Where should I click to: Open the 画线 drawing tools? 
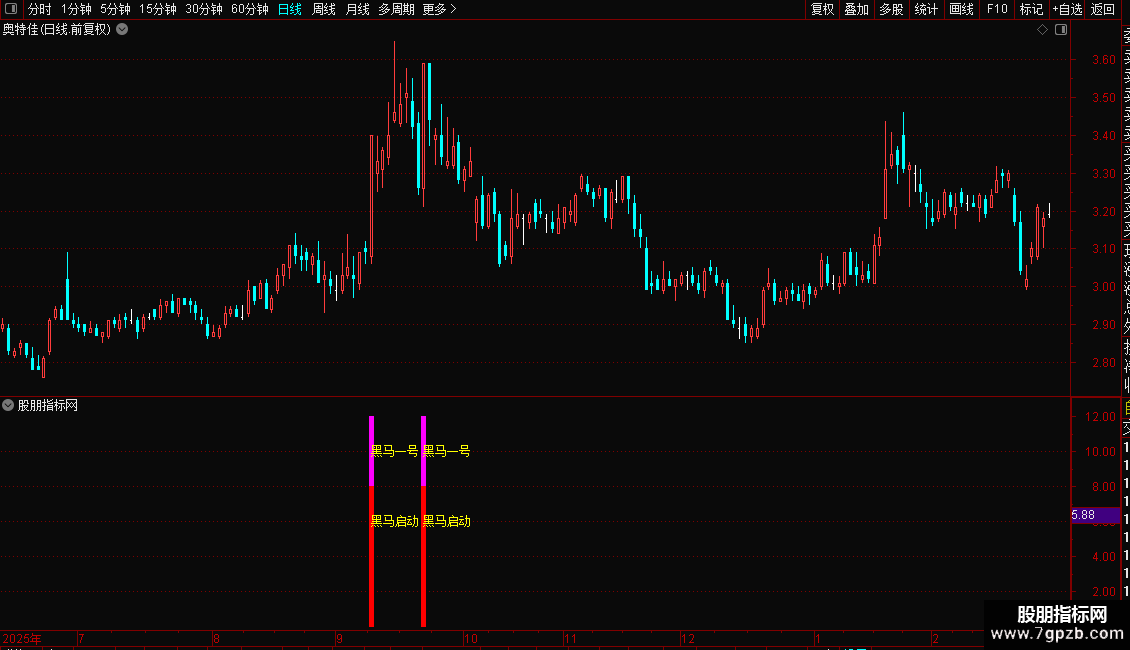pos(961,9)
